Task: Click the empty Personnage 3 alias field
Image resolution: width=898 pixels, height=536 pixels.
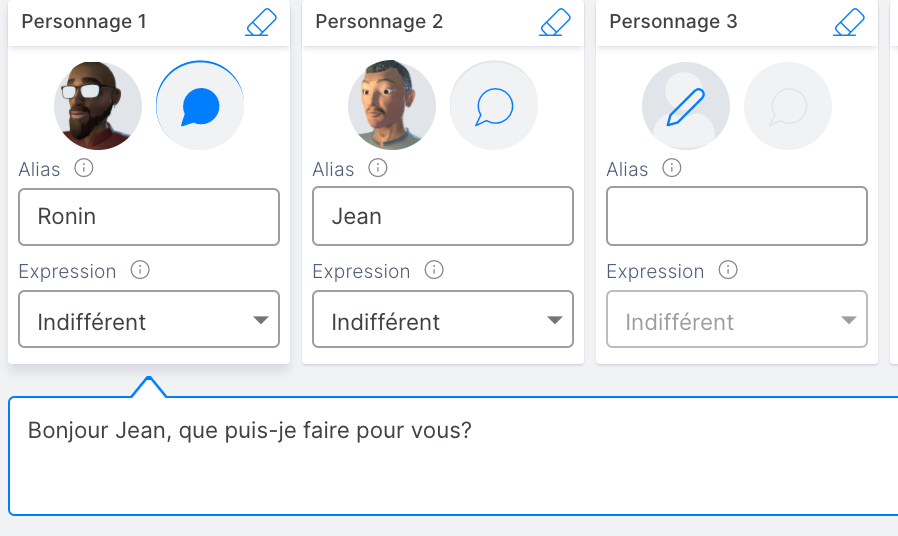Action: (736, 216)
